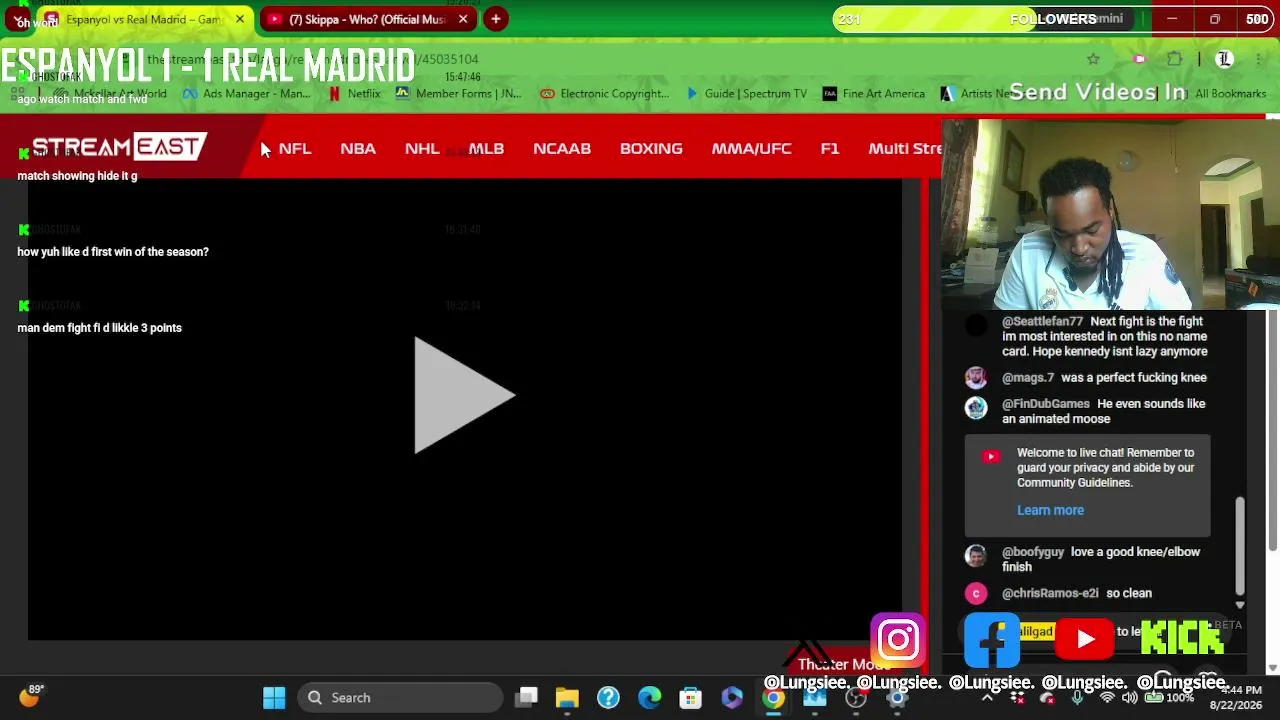Click the @chrisRamos-e2i chat avatar

pos(976,593)
